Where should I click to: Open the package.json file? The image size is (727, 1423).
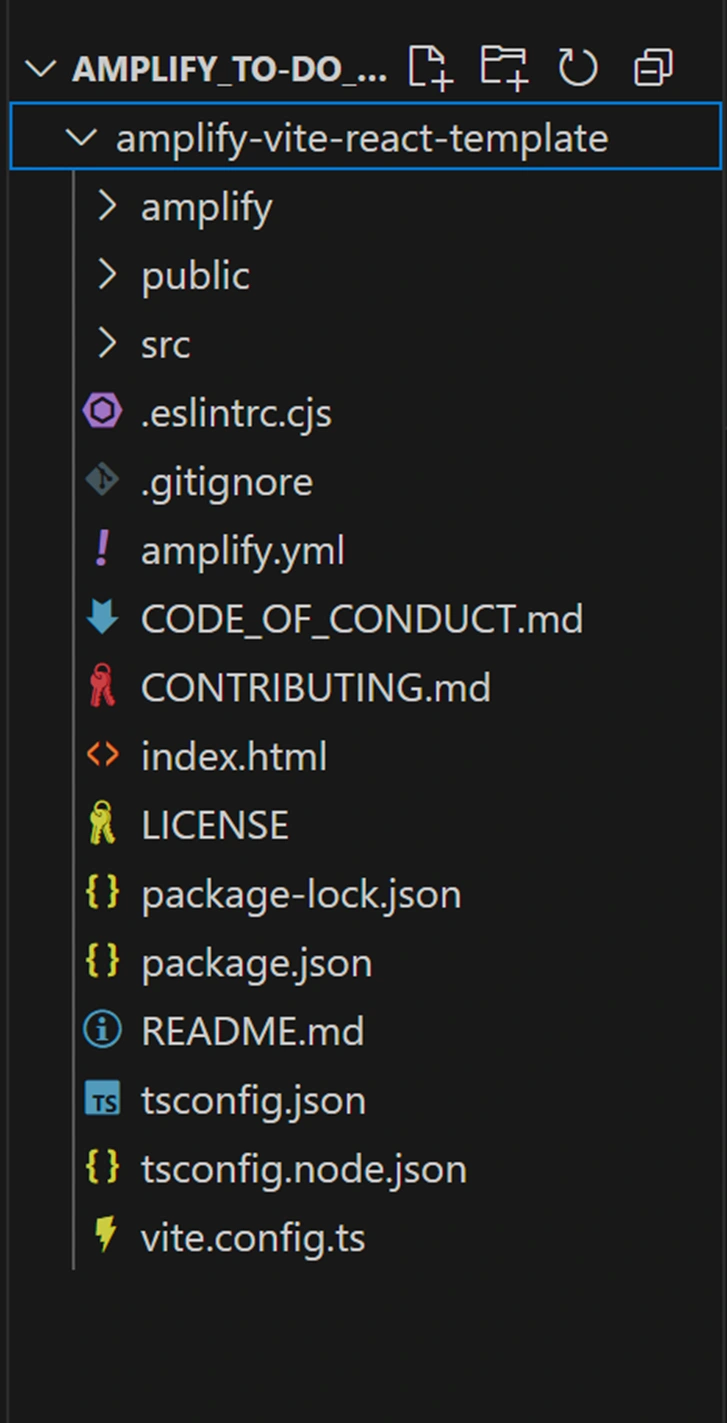pos(256,963)
